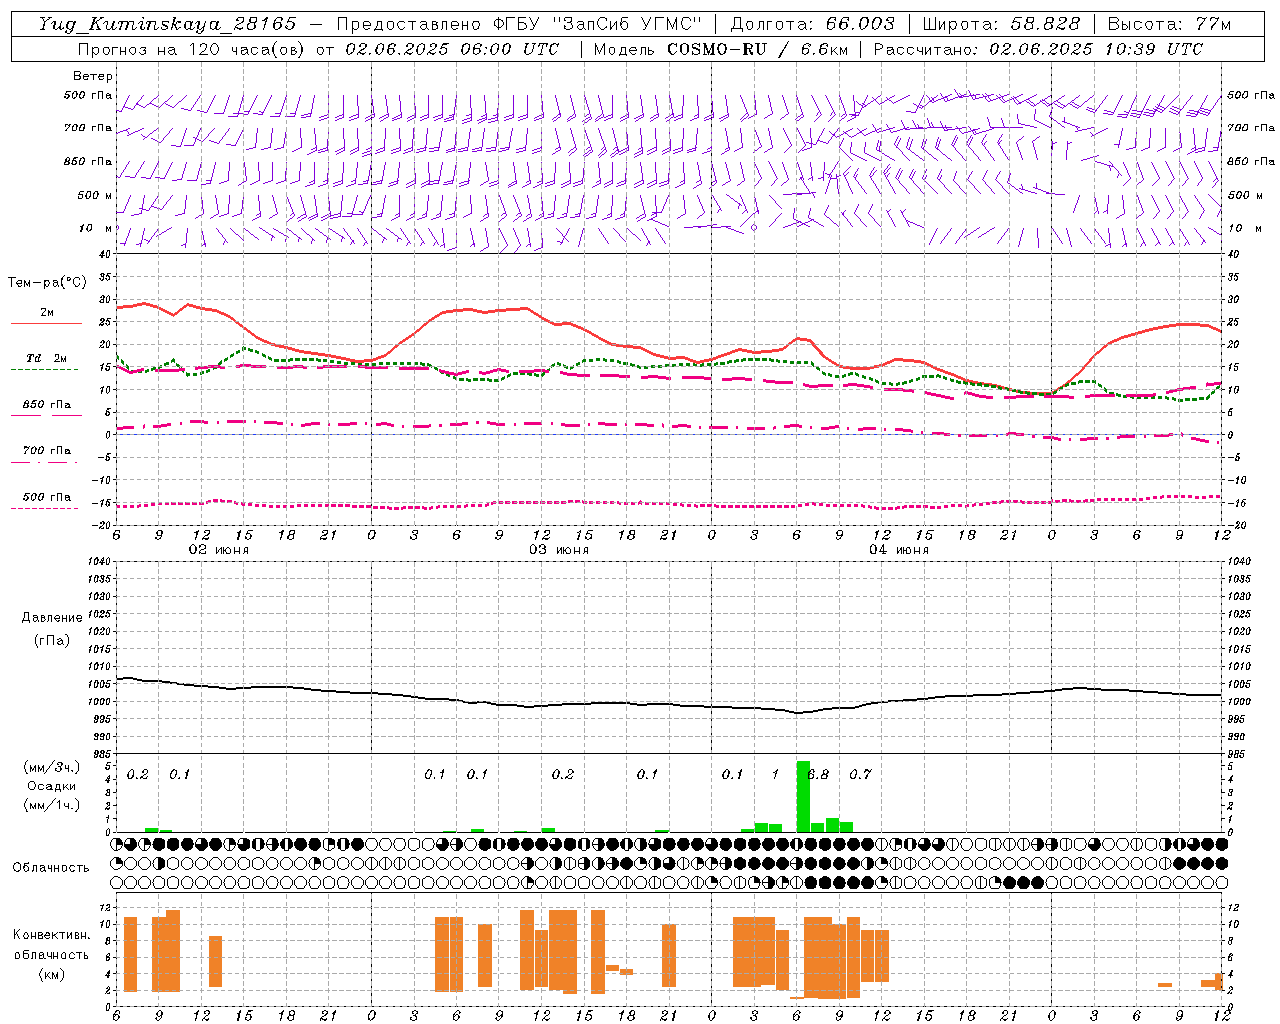Click the red solid line sample under "2м" legend
Image resolution: width=1280 pixels, height=1024 pixels.
(47, 323)
